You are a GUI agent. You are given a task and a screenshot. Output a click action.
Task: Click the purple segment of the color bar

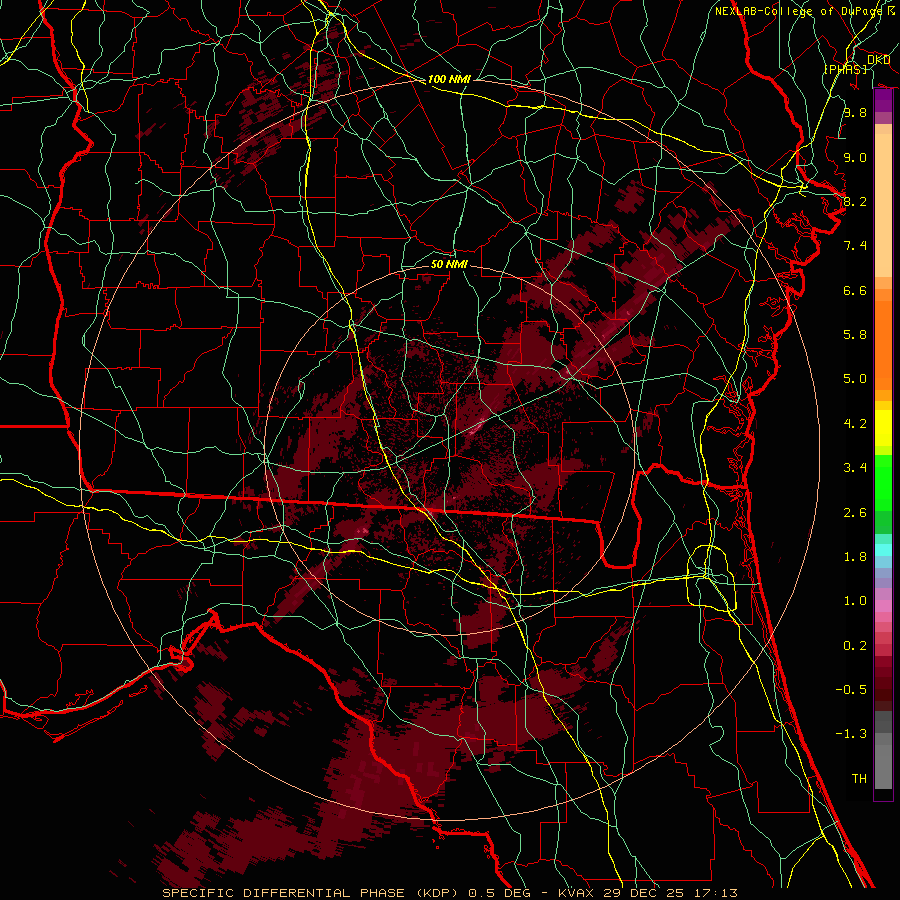(x=883, y=101)
